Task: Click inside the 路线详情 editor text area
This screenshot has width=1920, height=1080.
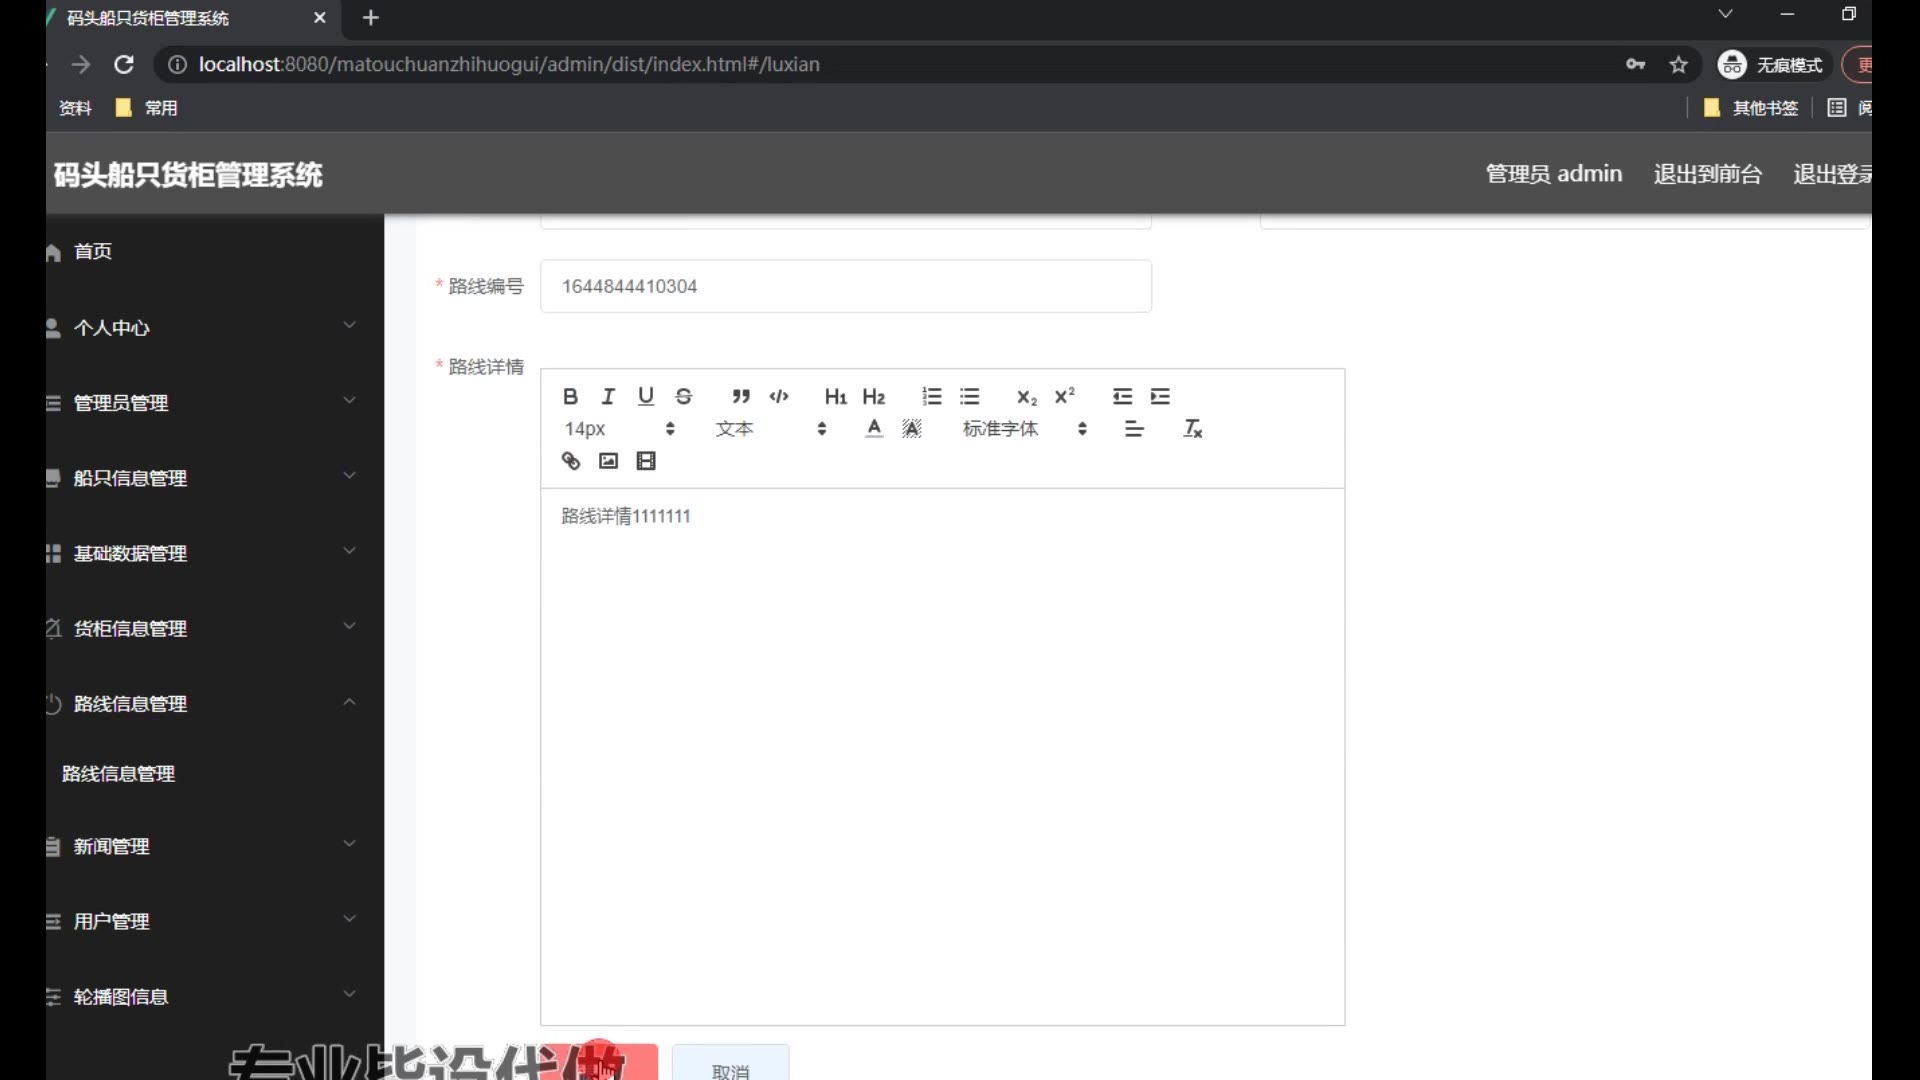Action: (x=942, y=756)
